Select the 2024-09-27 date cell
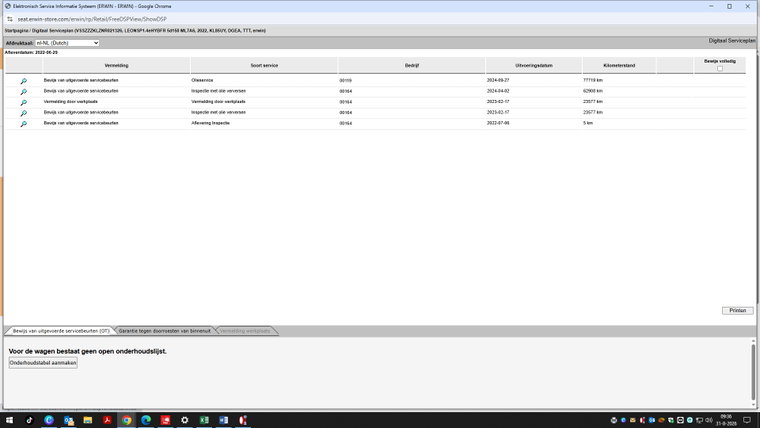 coord(498,80)
